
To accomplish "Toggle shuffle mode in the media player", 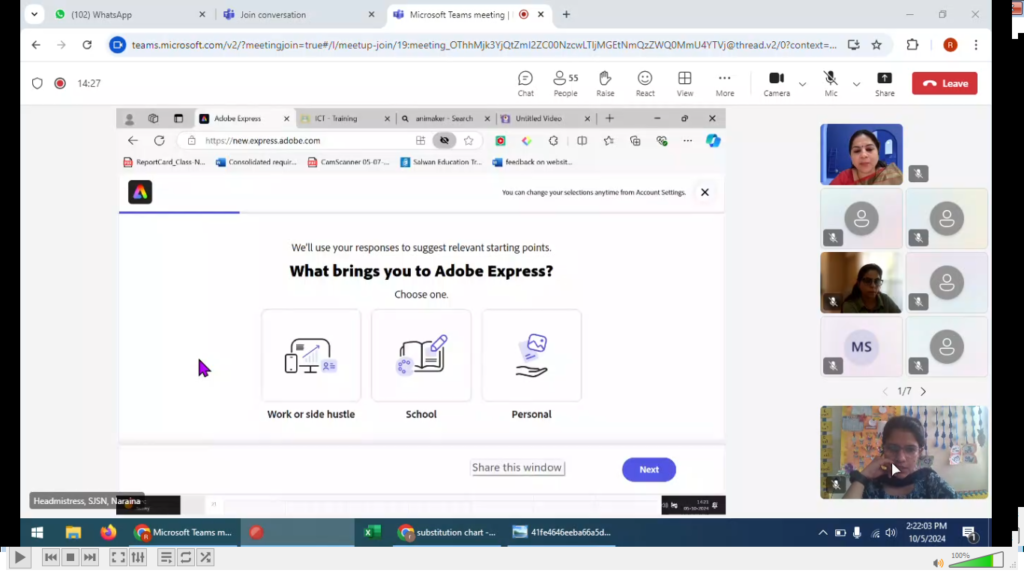I will point(206,558).
